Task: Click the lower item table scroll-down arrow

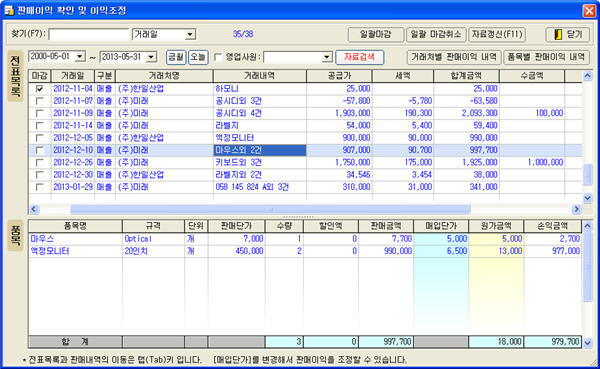Action: point(587,343)
